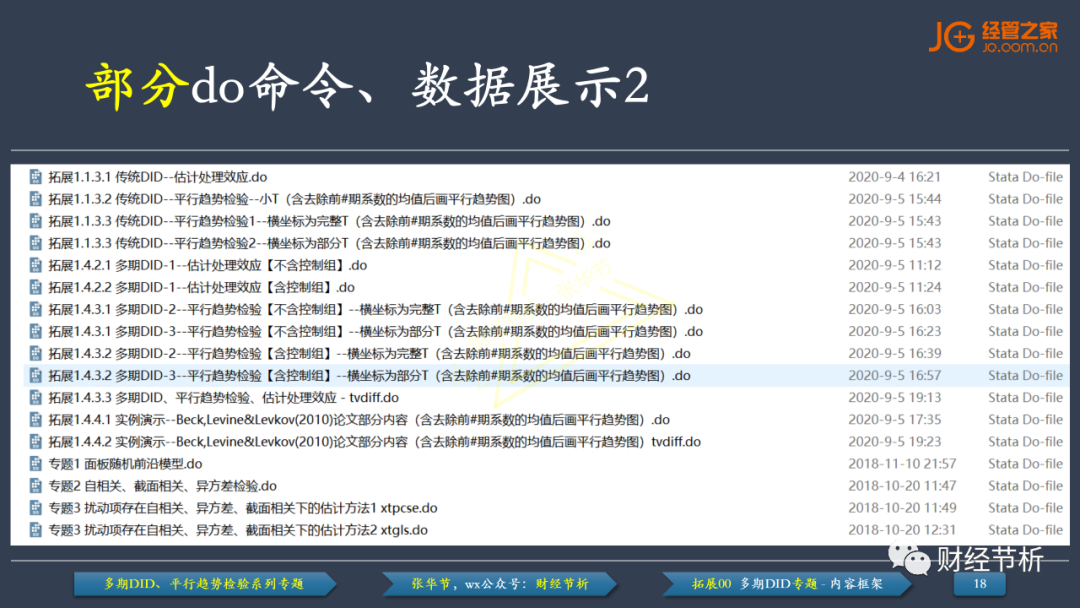
Task: Click the do-file icon beside 拓展1.1.3.2 小T
Action: tap(36, 199)
